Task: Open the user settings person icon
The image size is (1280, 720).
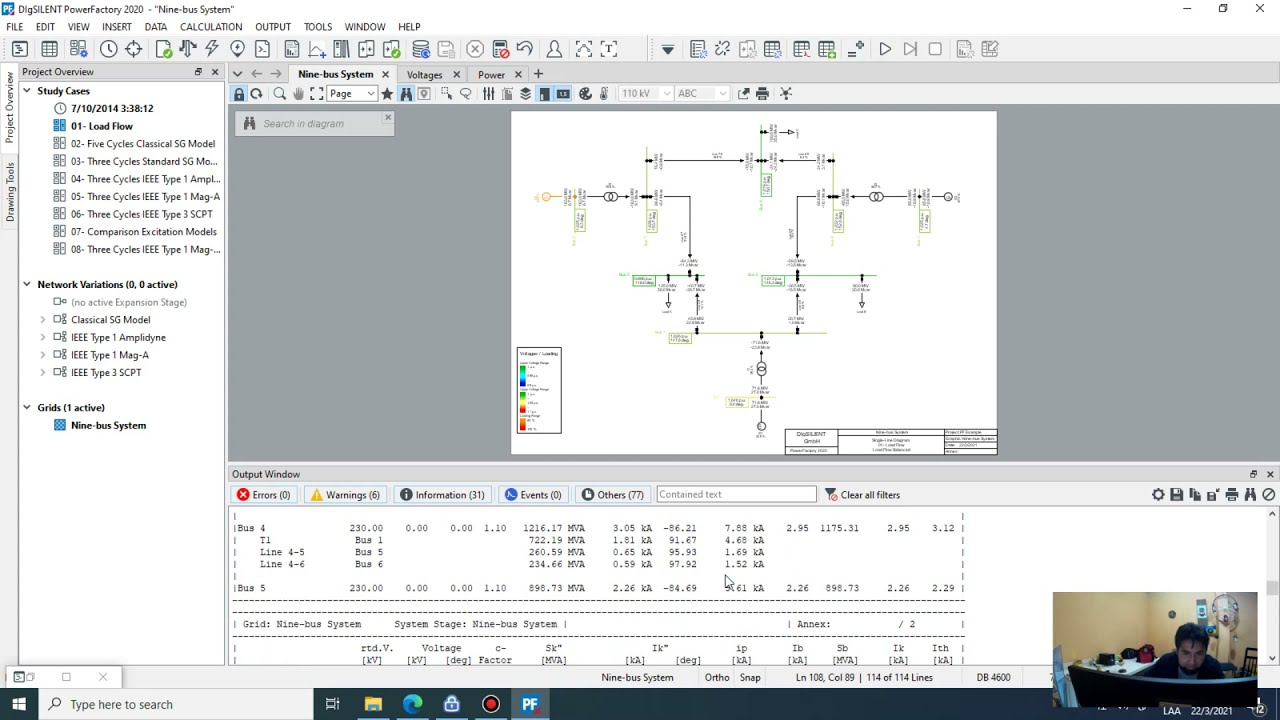Action: 554,49
